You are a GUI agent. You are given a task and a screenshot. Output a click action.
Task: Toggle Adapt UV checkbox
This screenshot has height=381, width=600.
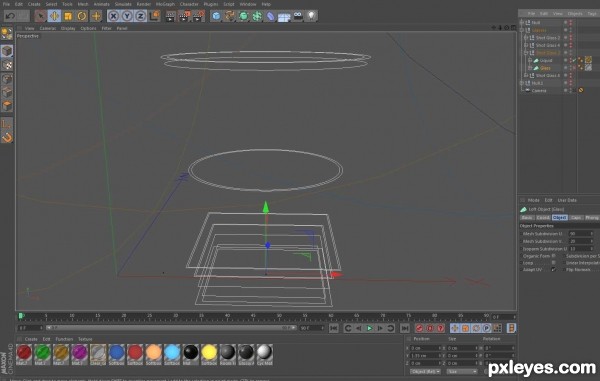pos(553,270)
